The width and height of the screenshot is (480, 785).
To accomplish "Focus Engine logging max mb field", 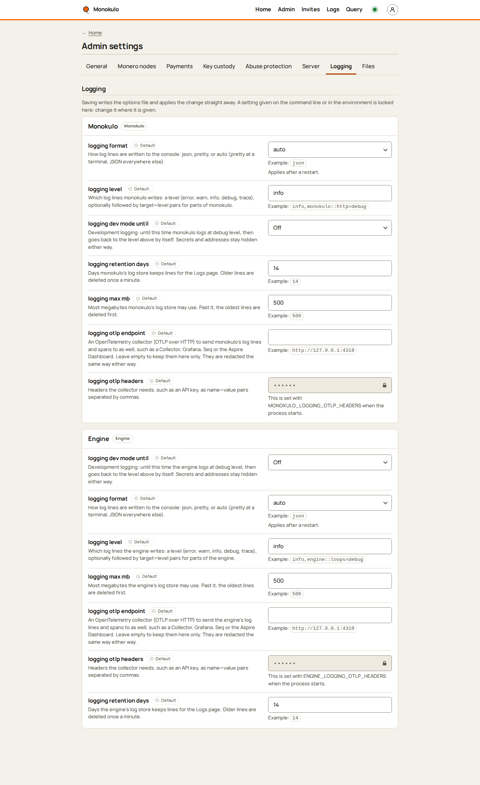I will (330, 581).
